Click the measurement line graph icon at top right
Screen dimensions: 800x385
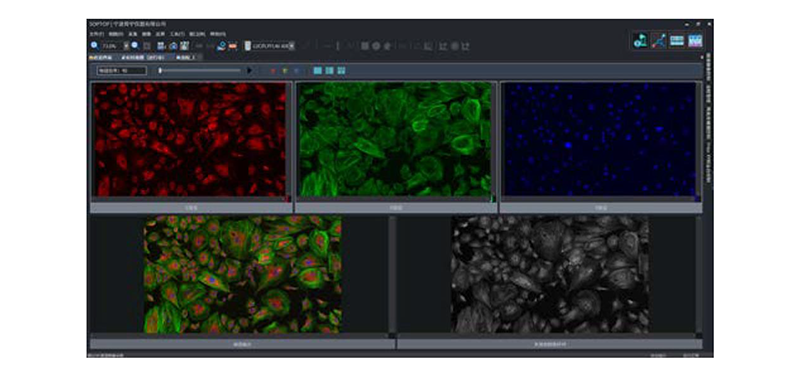659,40
